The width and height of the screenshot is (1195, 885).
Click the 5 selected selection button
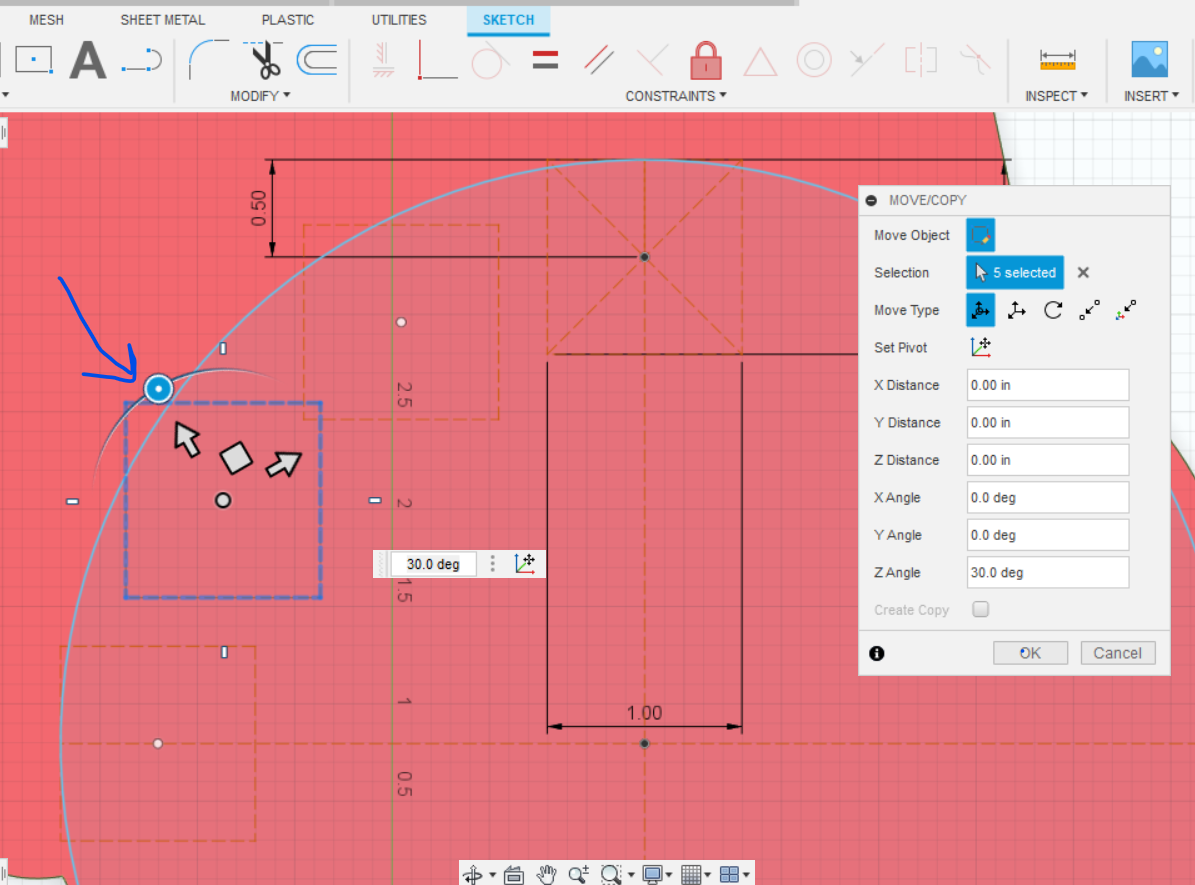pyautogui.click(x=1015, y=272)
